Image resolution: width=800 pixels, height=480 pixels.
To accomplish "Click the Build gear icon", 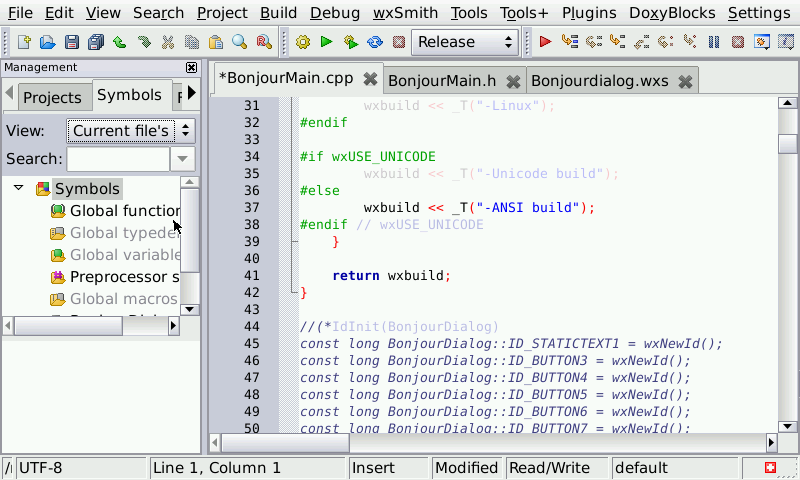I will coord(303,42).
